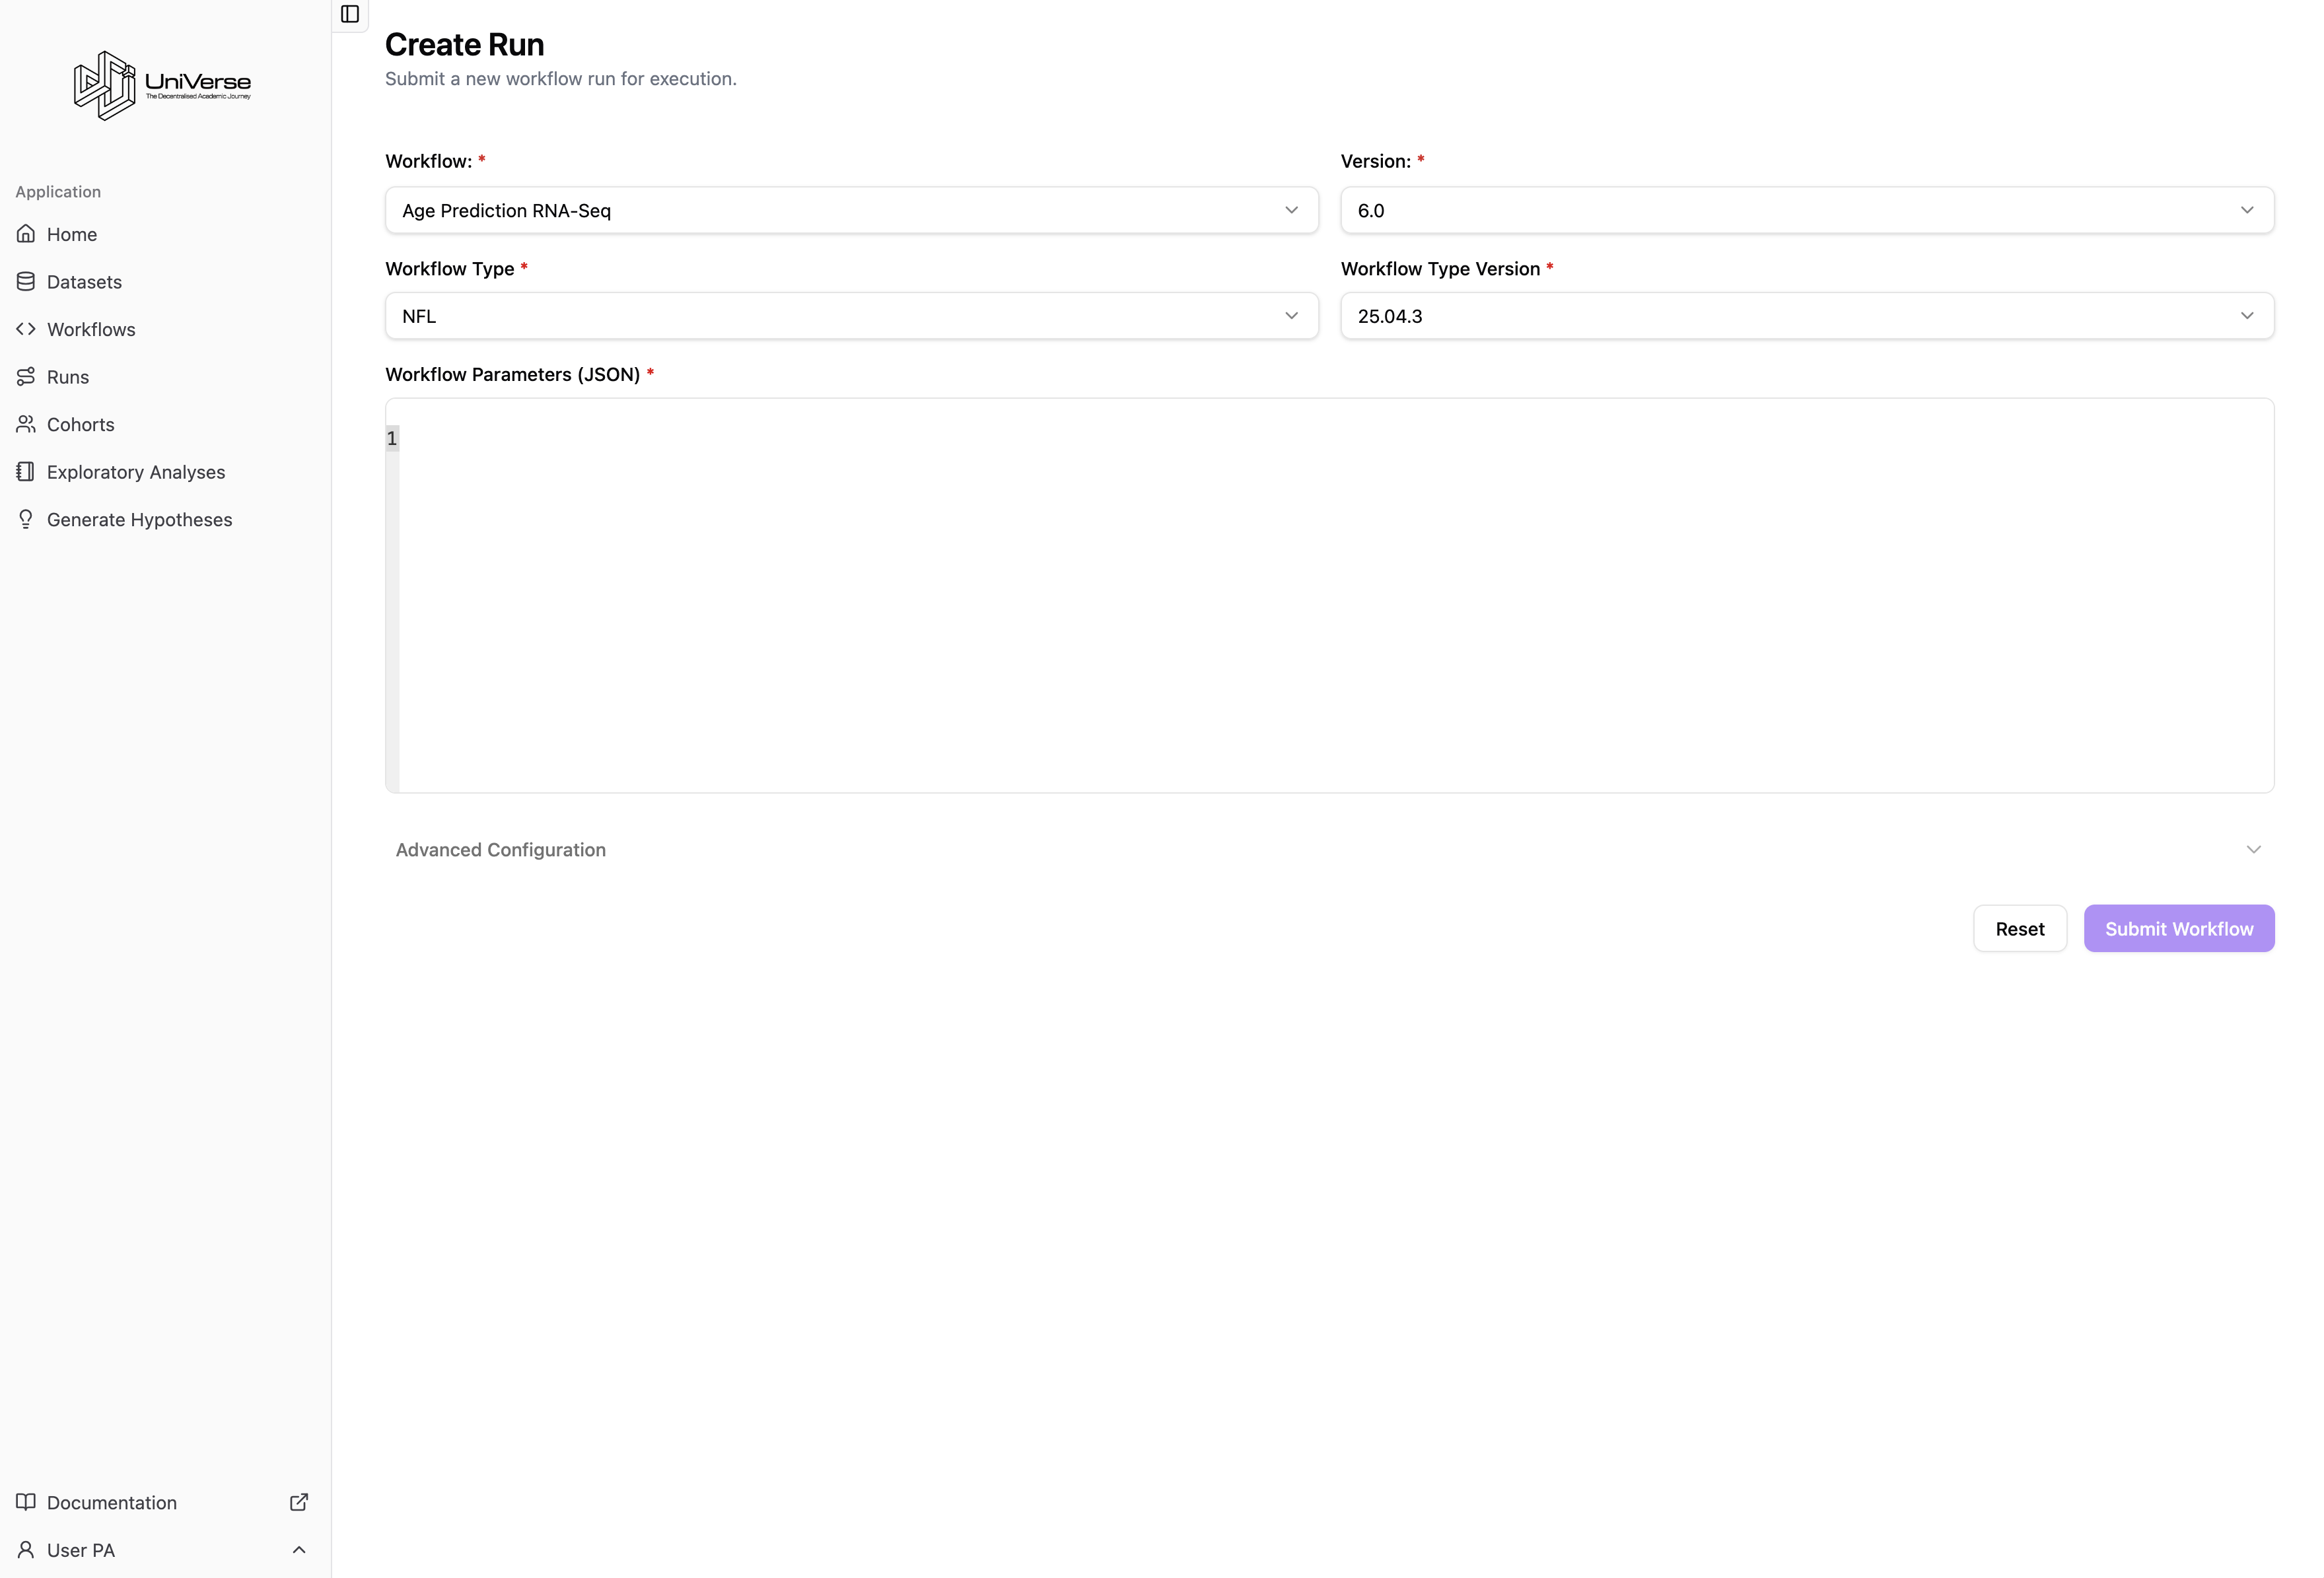Expand the Advanced Configuration section
Image resolution: width=2324 pixels, height=1578 pixels.
click(1329, 849)
